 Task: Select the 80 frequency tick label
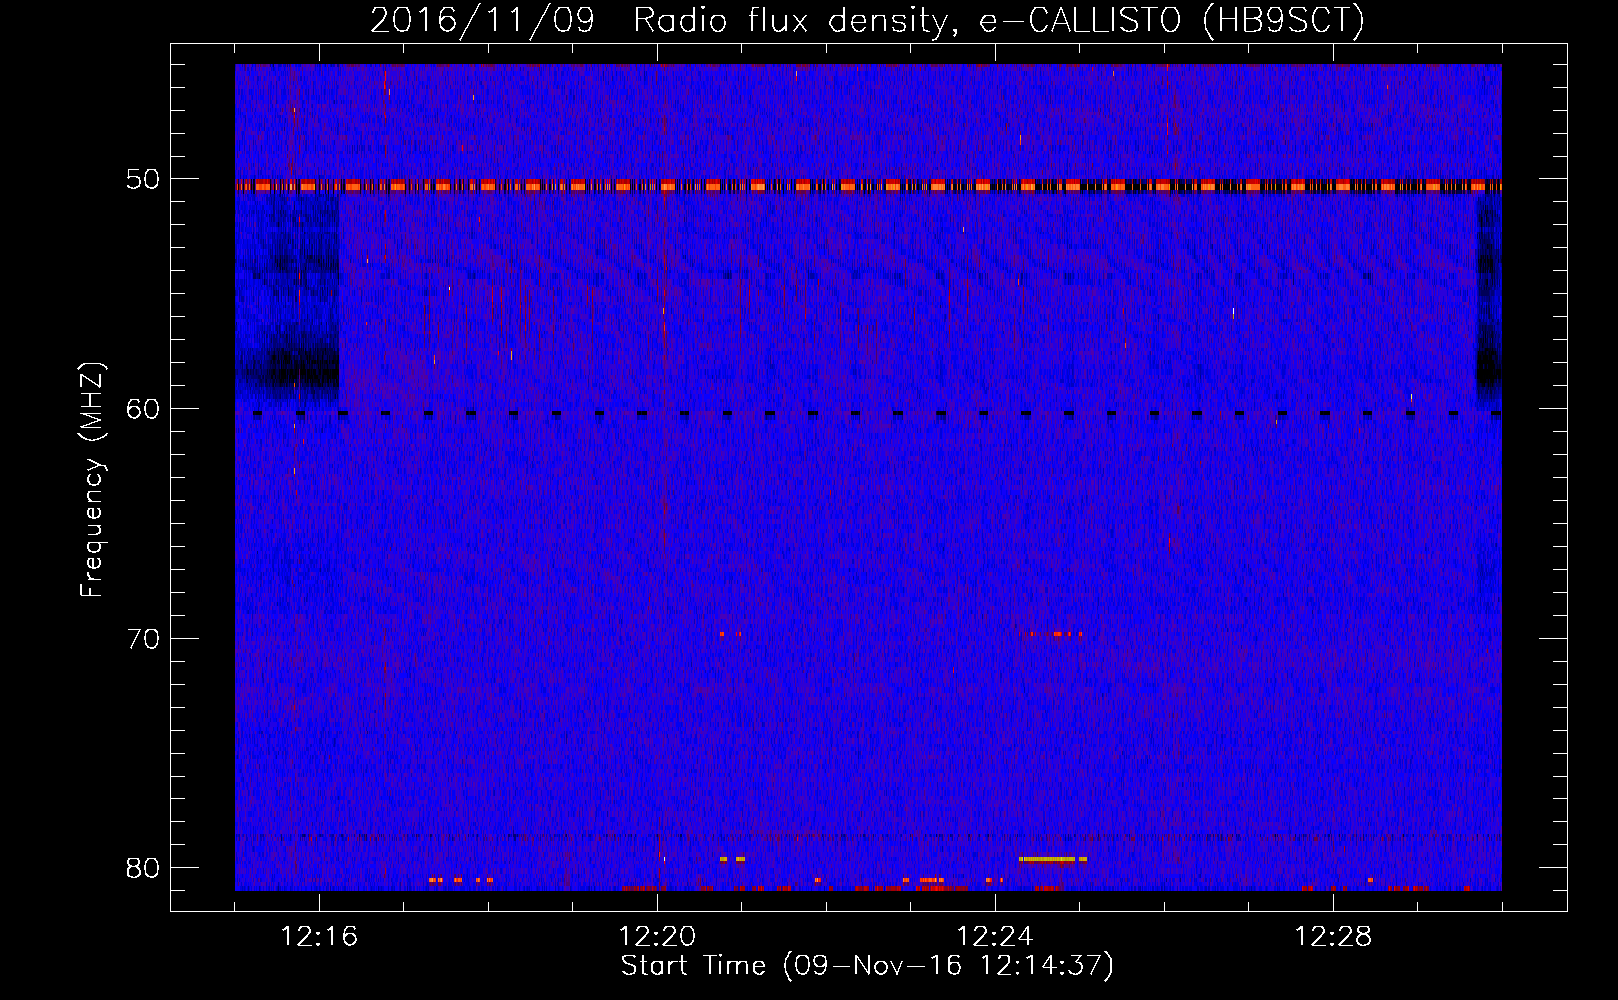click(x=143, y=868)
